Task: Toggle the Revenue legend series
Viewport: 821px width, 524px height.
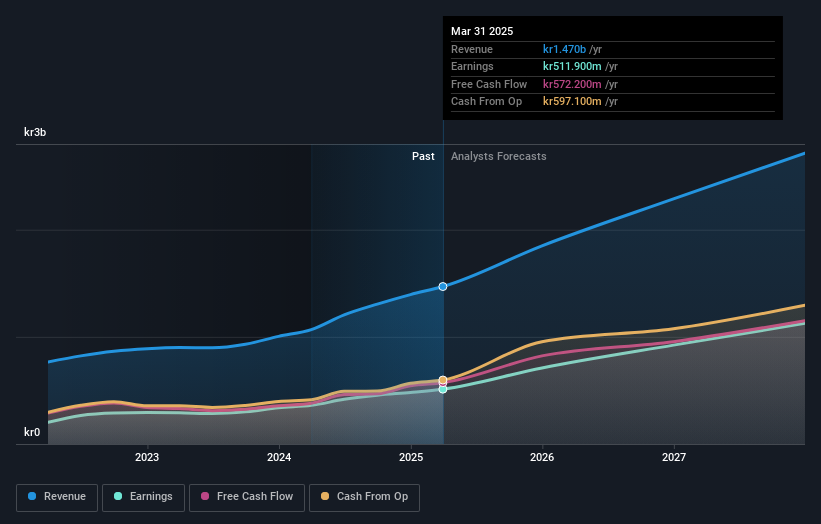Action: pyautogui.click(x=57, y=497)
